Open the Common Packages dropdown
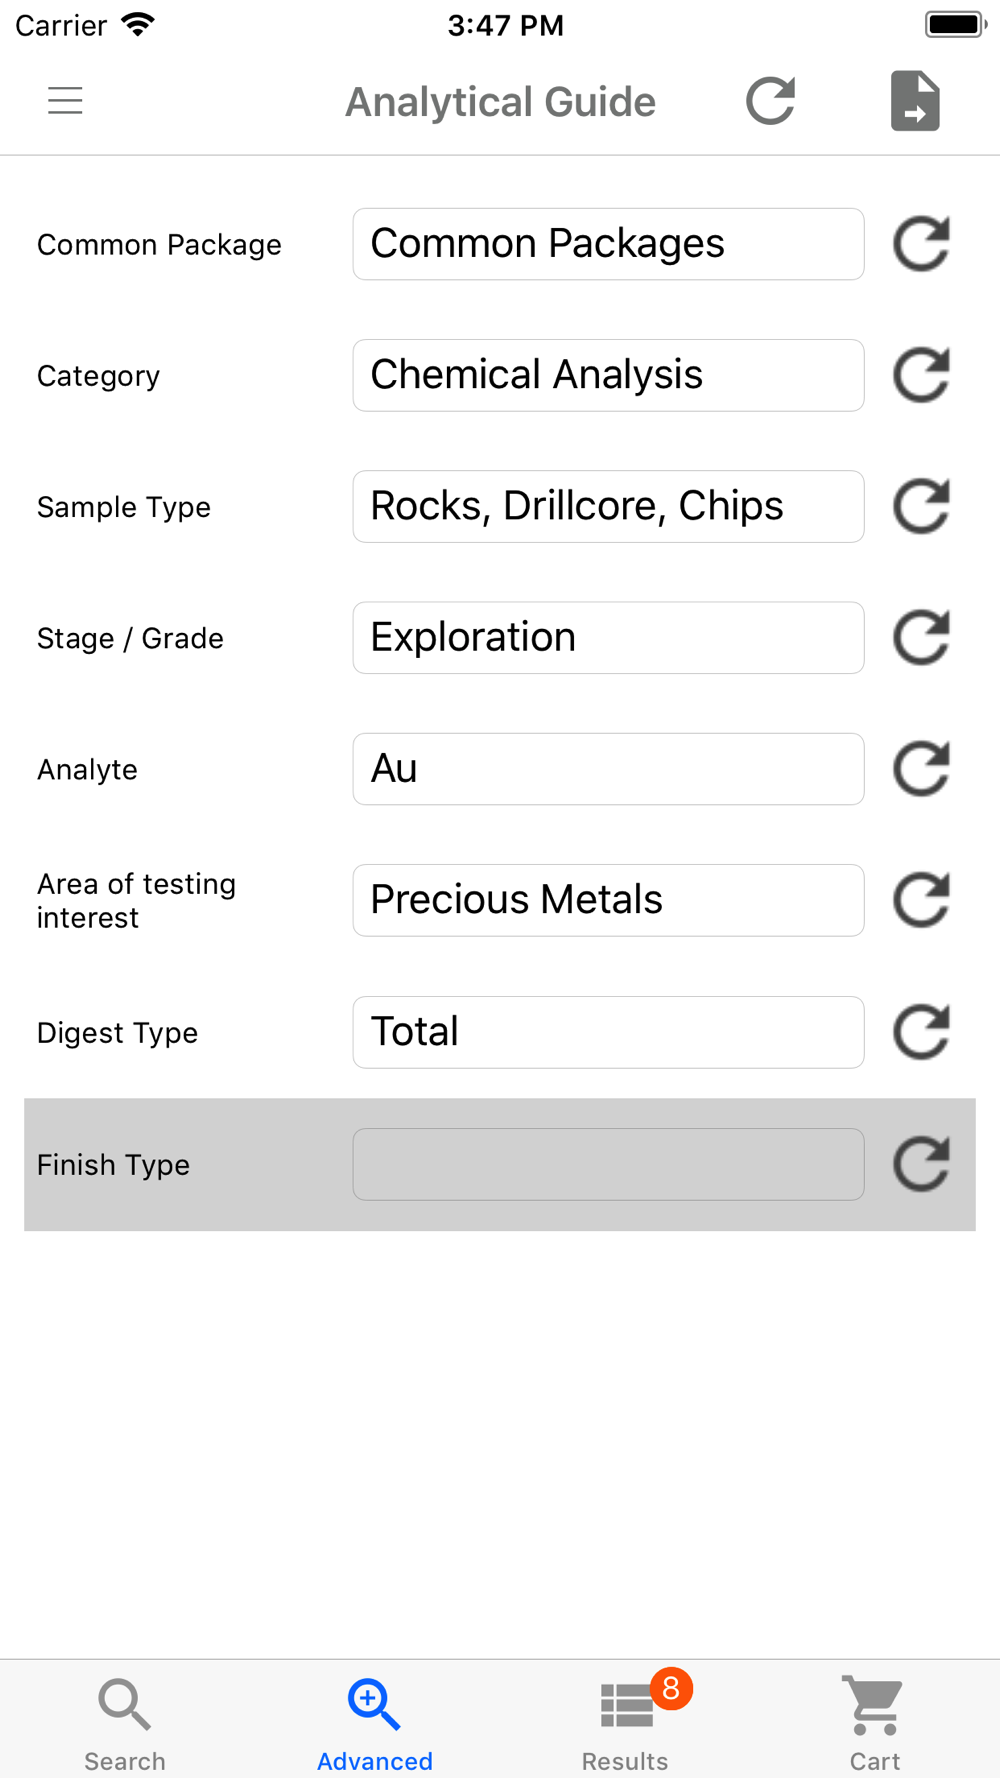This screenshot has height=1778, width=1000. pos(608,244)
